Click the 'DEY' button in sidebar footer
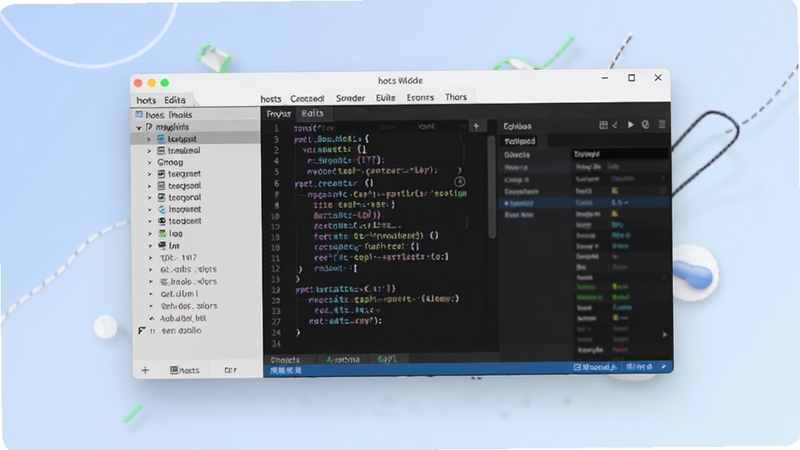The height and width of the screenshot is (450, 800). (231, 370)
